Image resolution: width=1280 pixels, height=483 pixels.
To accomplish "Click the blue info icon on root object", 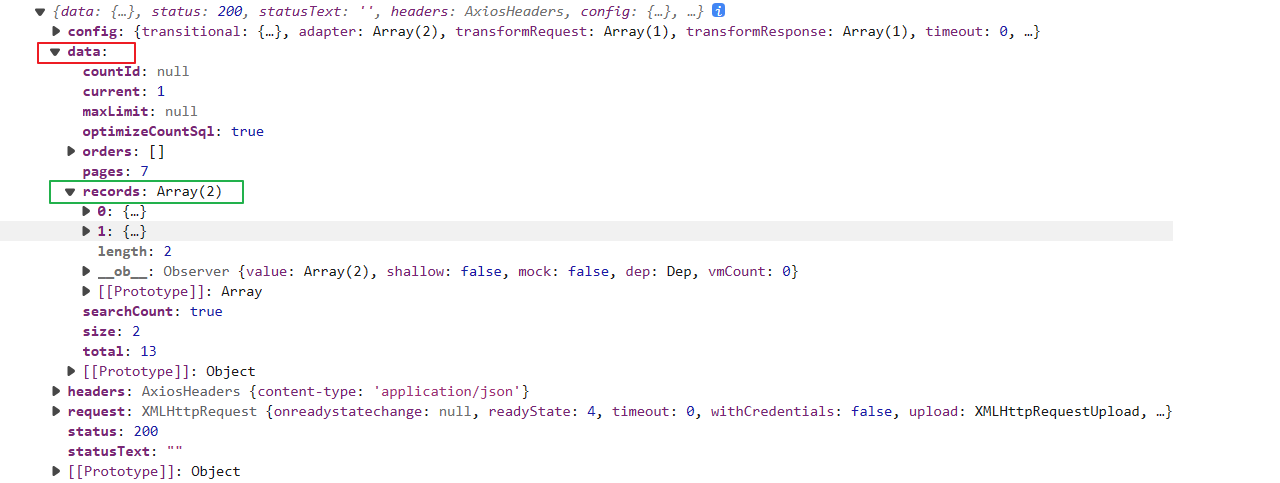I will [719, 11].
